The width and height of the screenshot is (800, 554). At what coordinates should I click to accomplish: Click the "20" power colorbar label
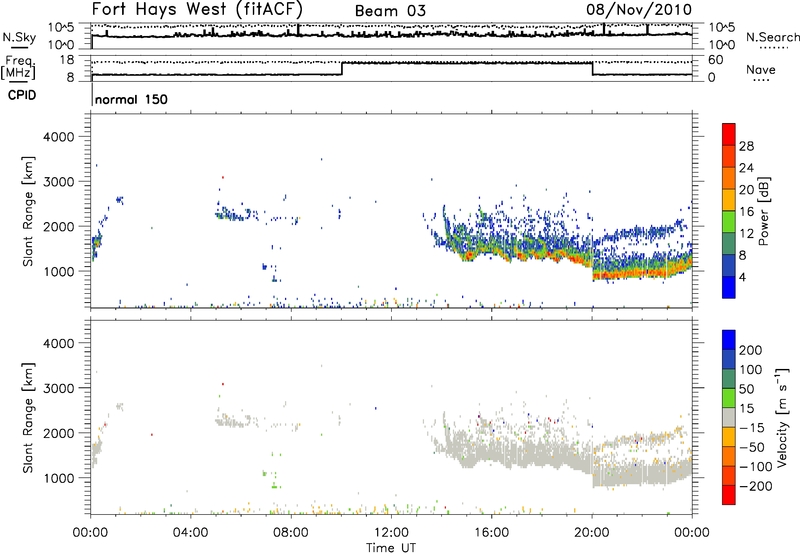(x=746, y=190)
